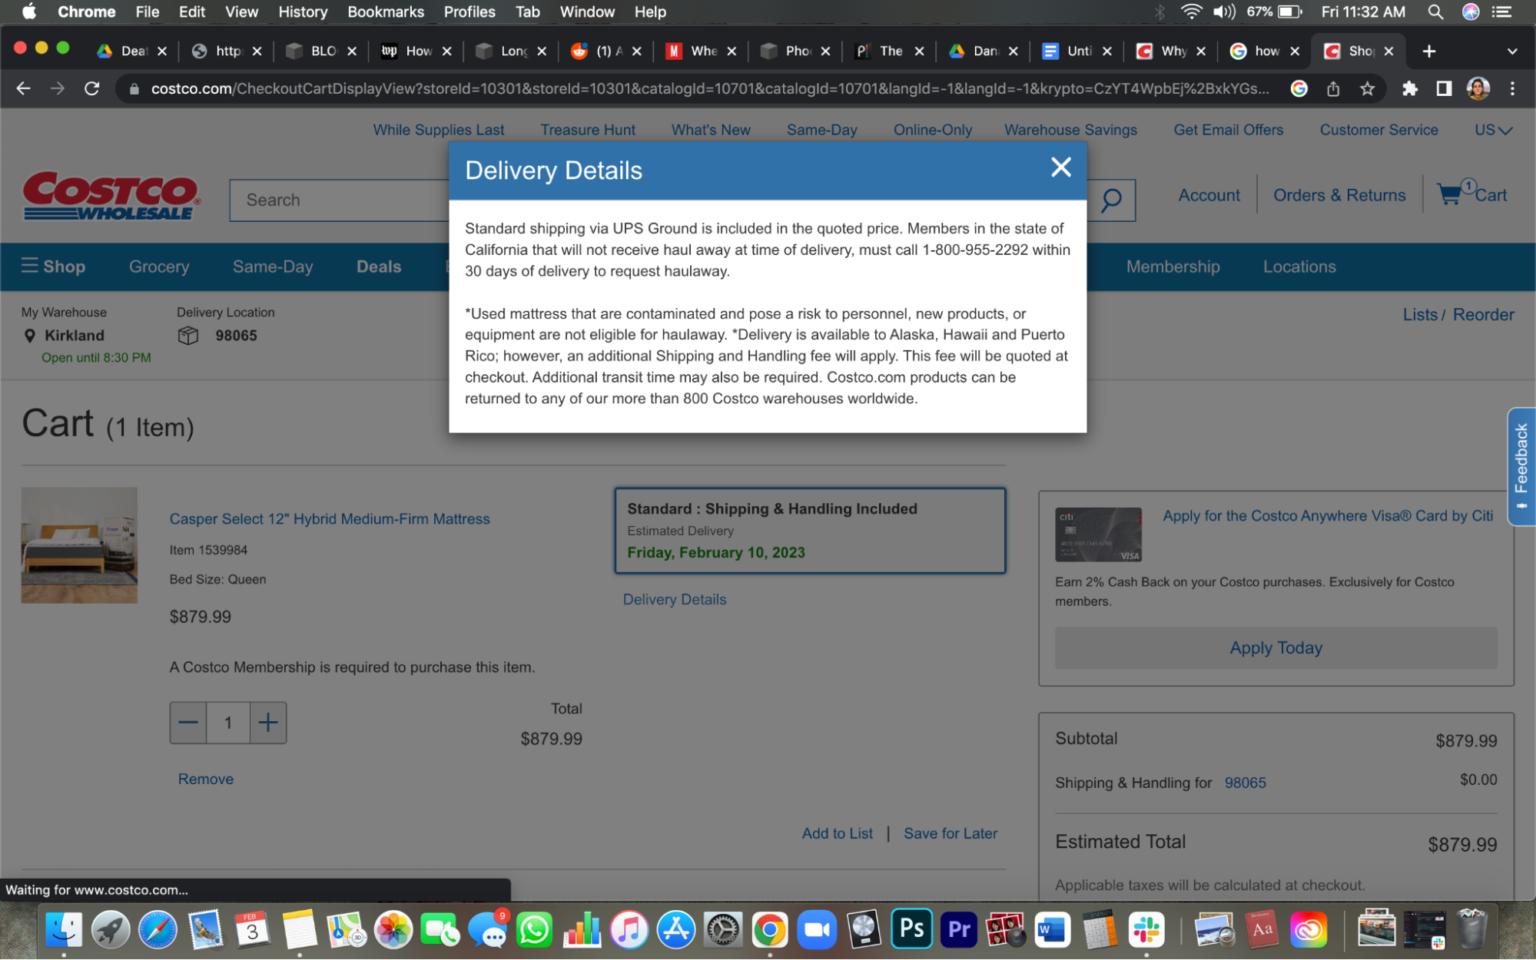Viewport: 1536px width, 960px height.
Task: Open Chrome extensions puzzle icon
Action: click(1409, 89)
